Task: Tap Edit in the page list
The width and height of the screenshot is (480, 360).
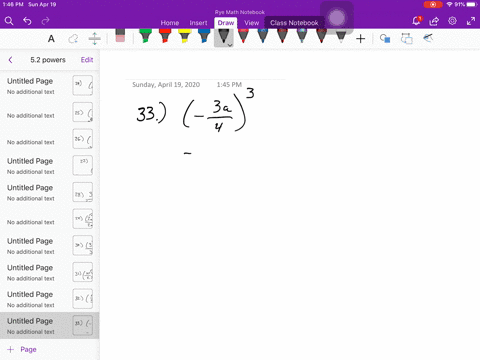Action: [87, 60]
